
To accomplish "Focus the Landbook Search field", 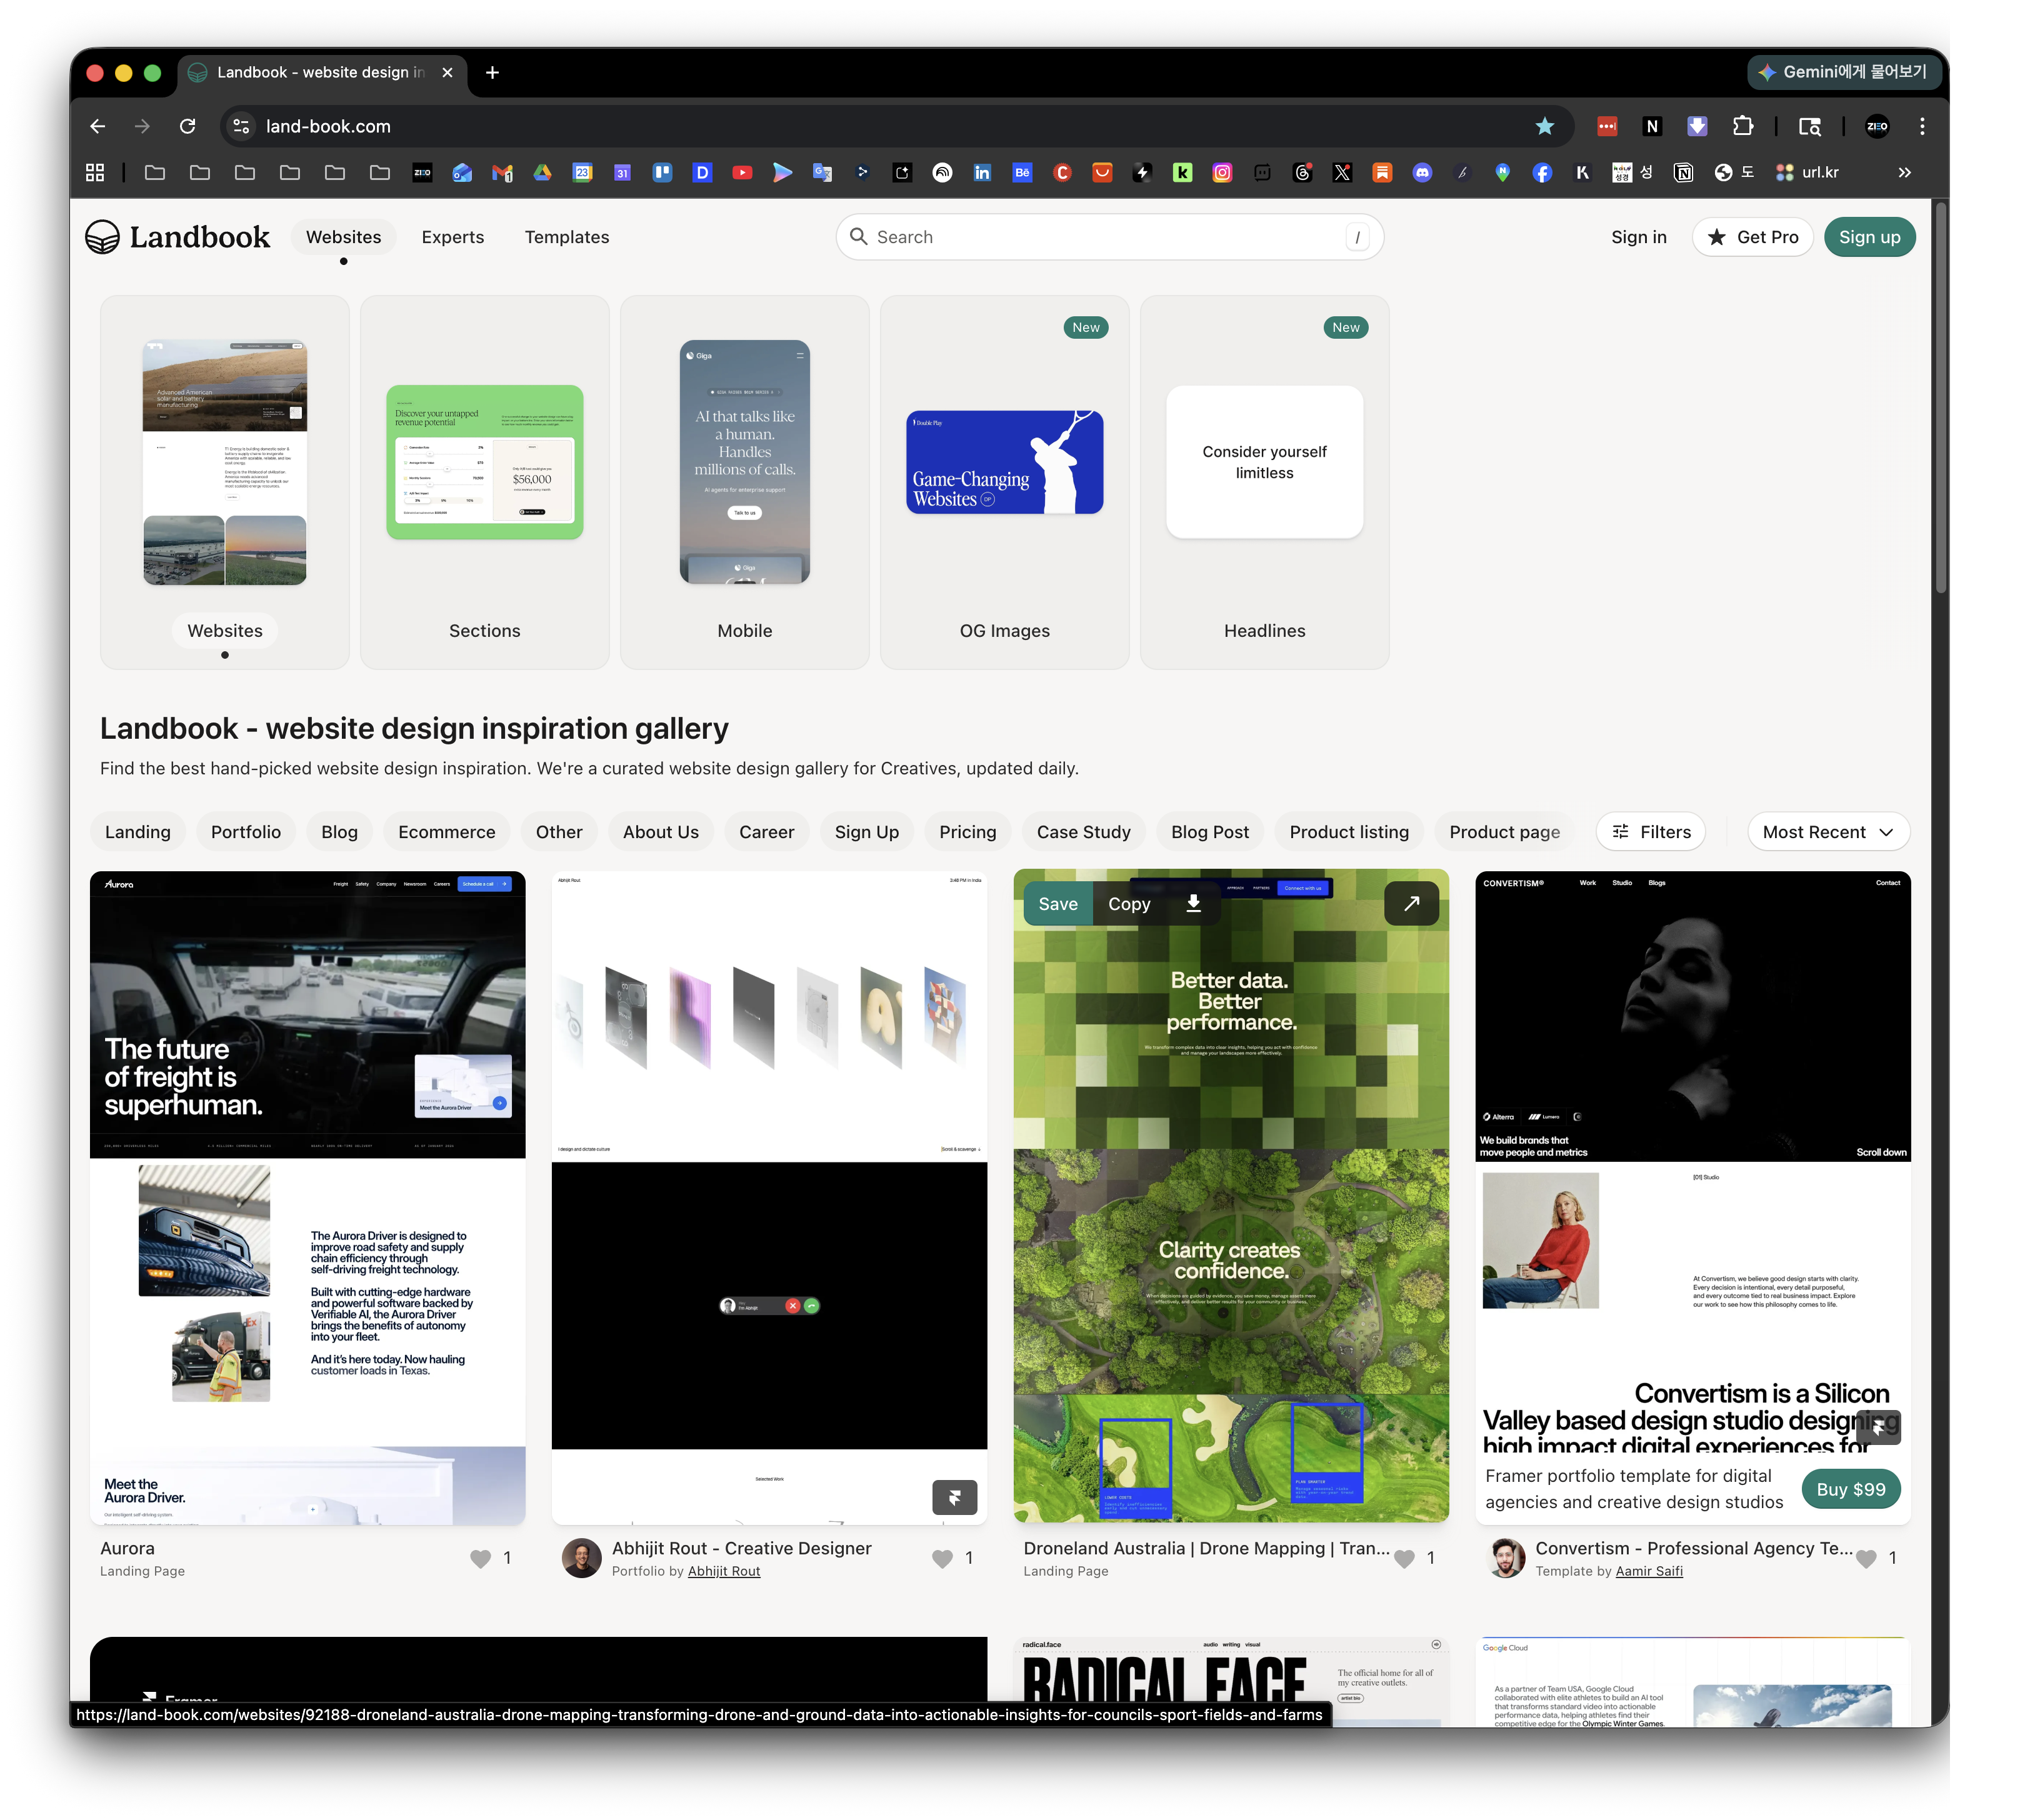I will (1110, 237).
